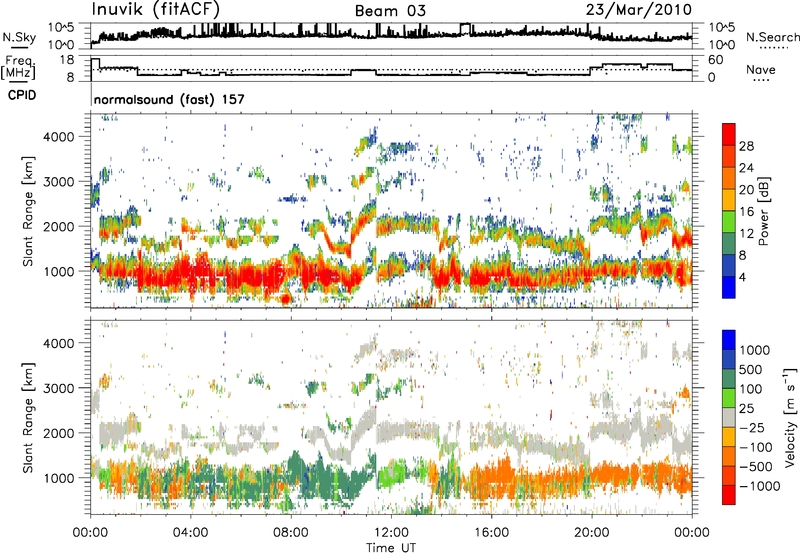Click the 'Nave' legend label
Viewport: 800px width, 554px height.
[761, 69]
